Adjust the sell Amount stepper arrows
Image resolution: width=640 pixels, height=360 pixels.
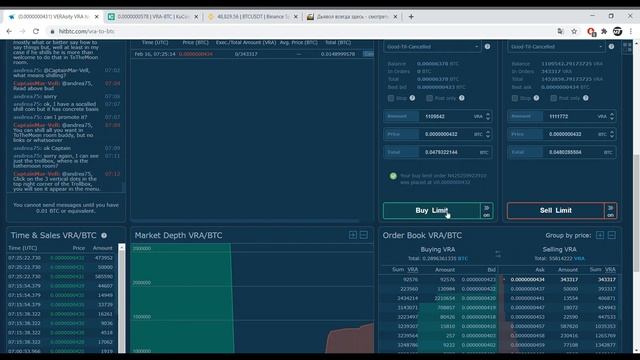click(612, 116)
